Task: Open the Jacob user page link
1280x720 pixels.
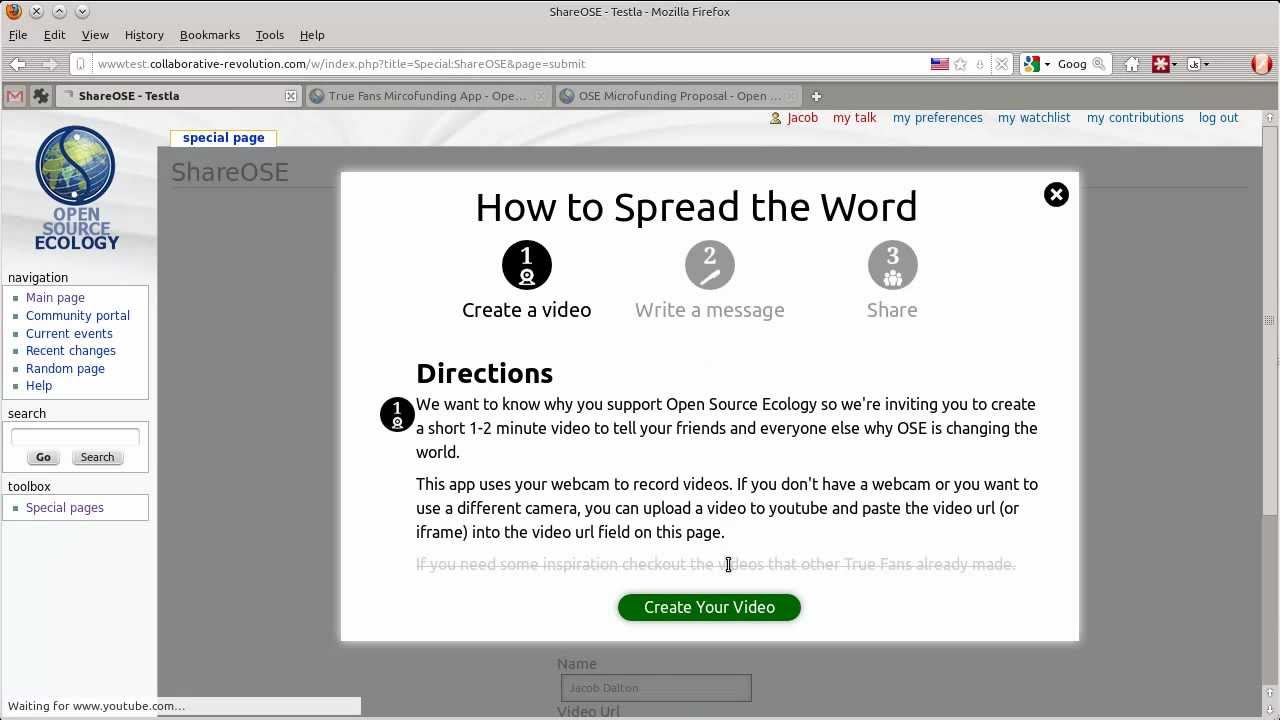Action: click(x=802, y=118)
